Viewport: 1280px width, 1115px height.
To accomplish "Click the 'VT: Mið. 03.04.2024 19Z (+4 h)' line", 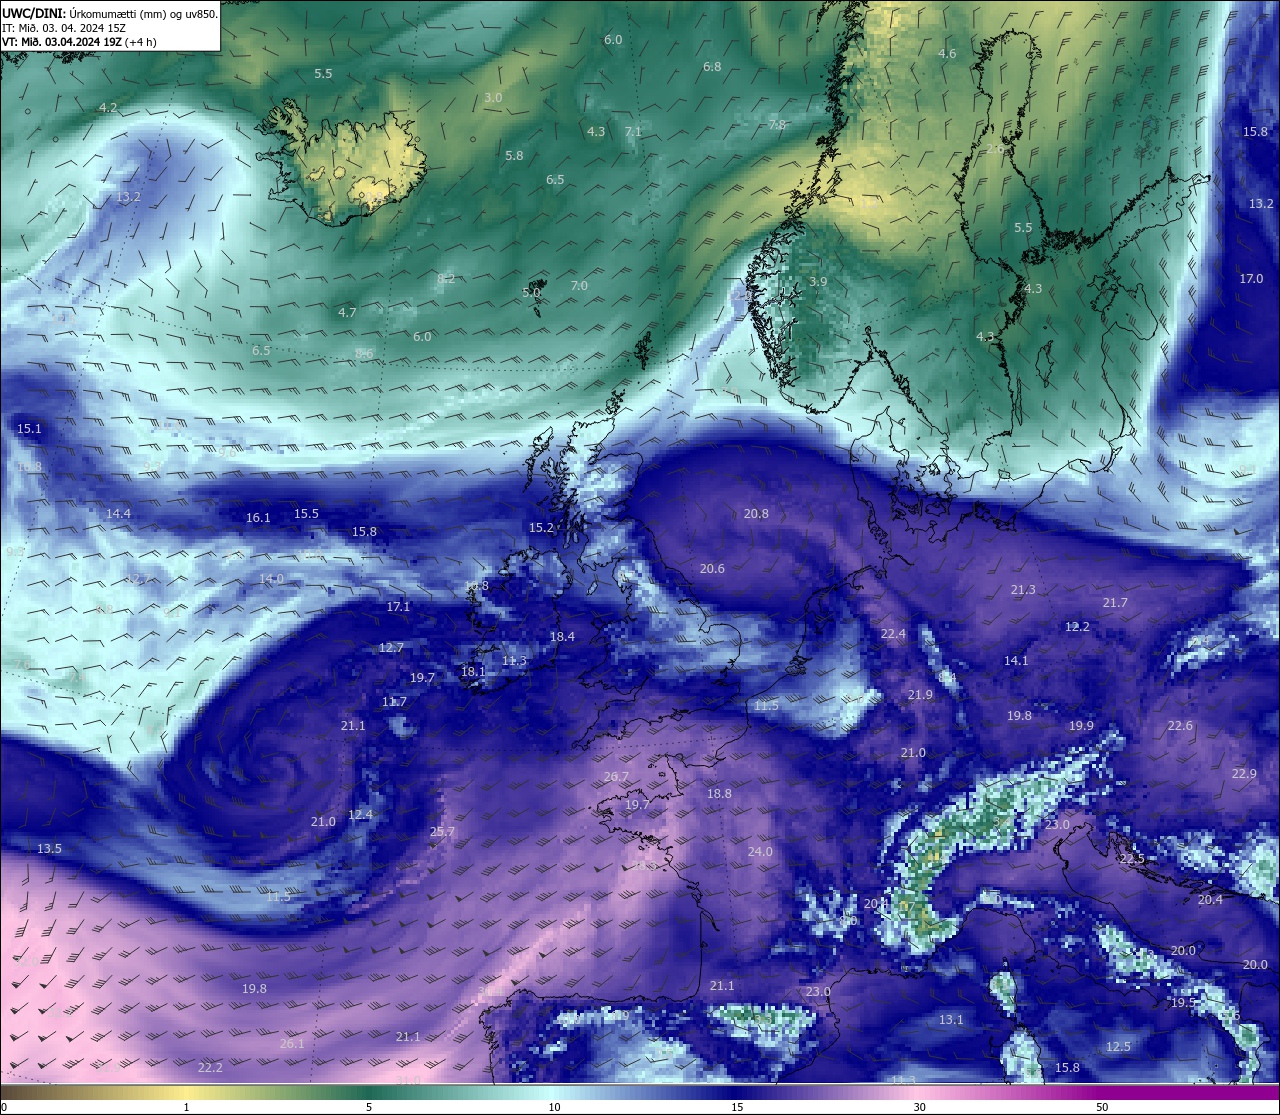I will click(x=79, y=42).
